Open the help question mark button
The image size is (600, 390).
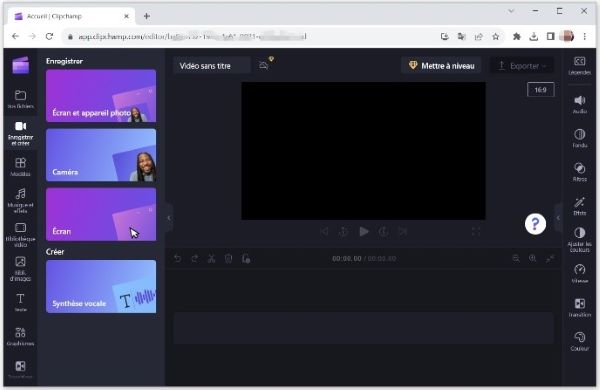click(x=535, y=224)
